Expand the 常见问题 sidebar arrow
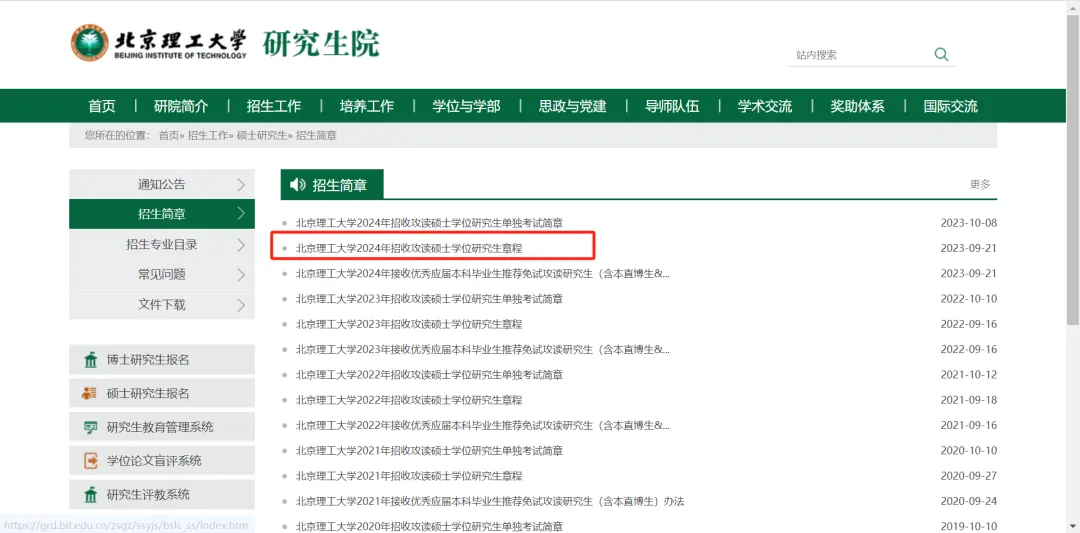This screenshot has width=1080, height=533. click(241, 275)
